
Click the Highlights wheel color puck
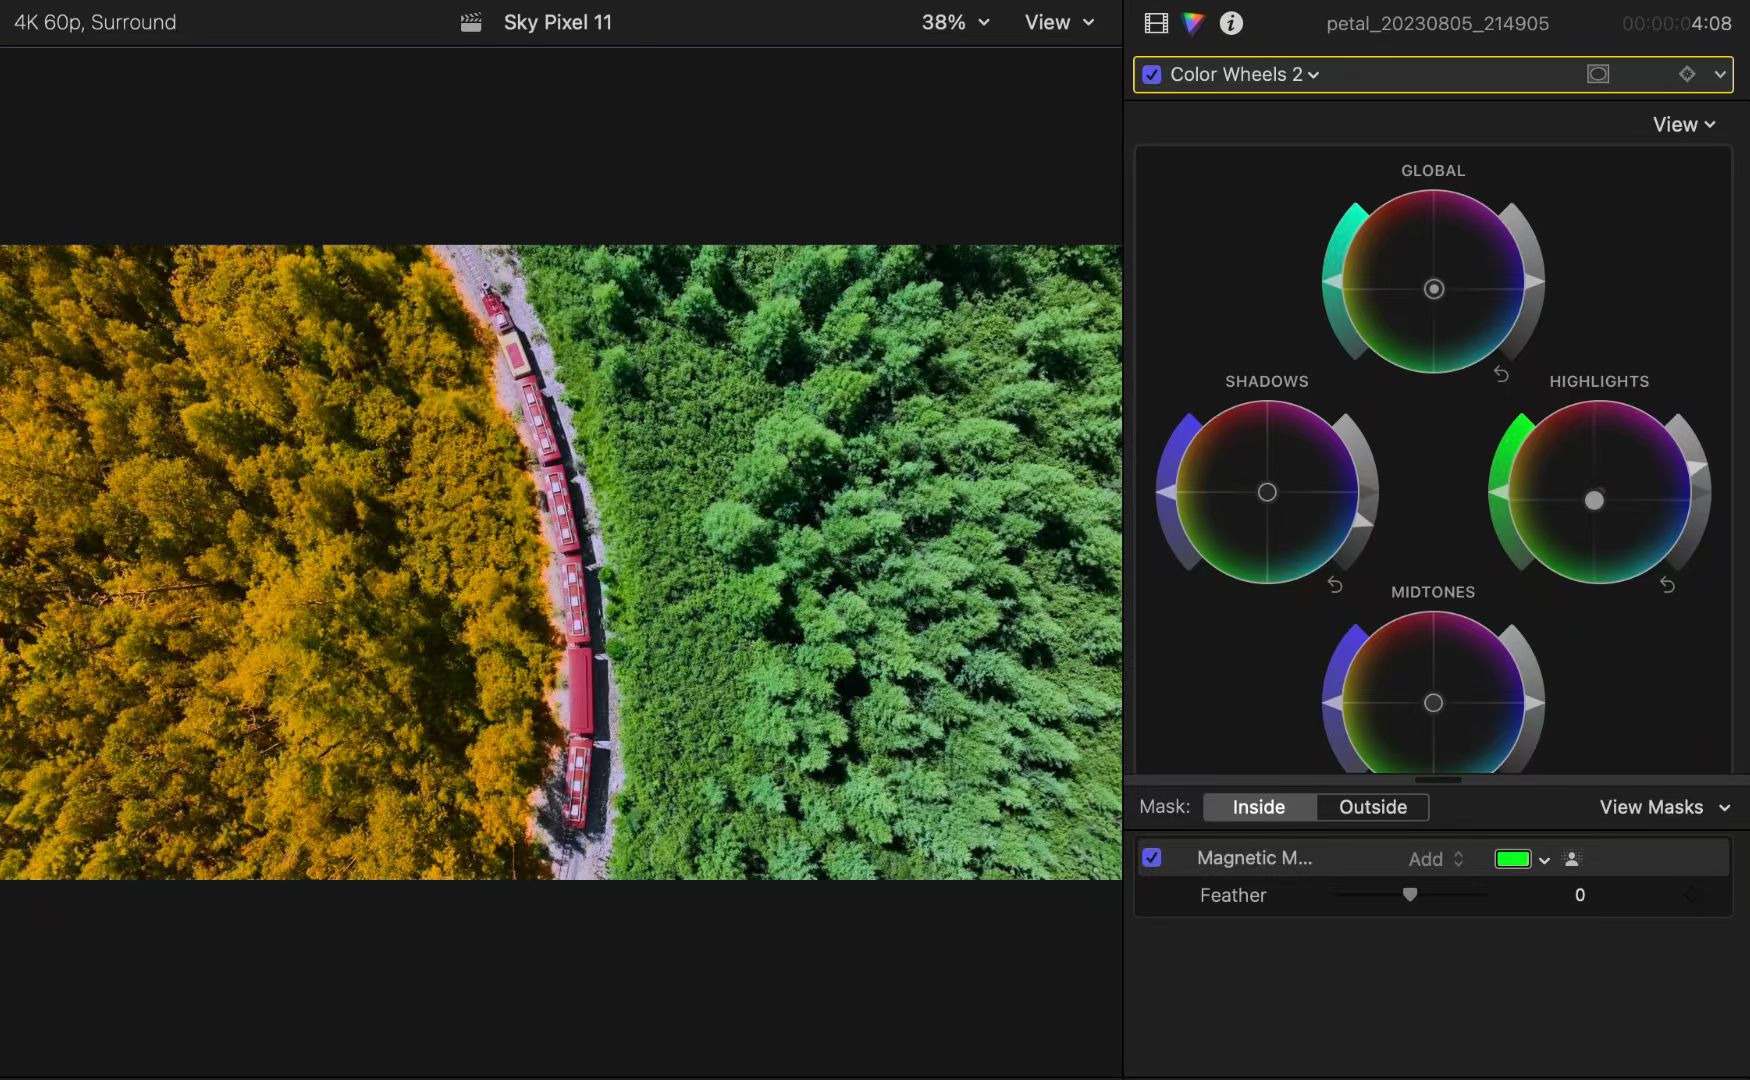[x=1594, y=500]
